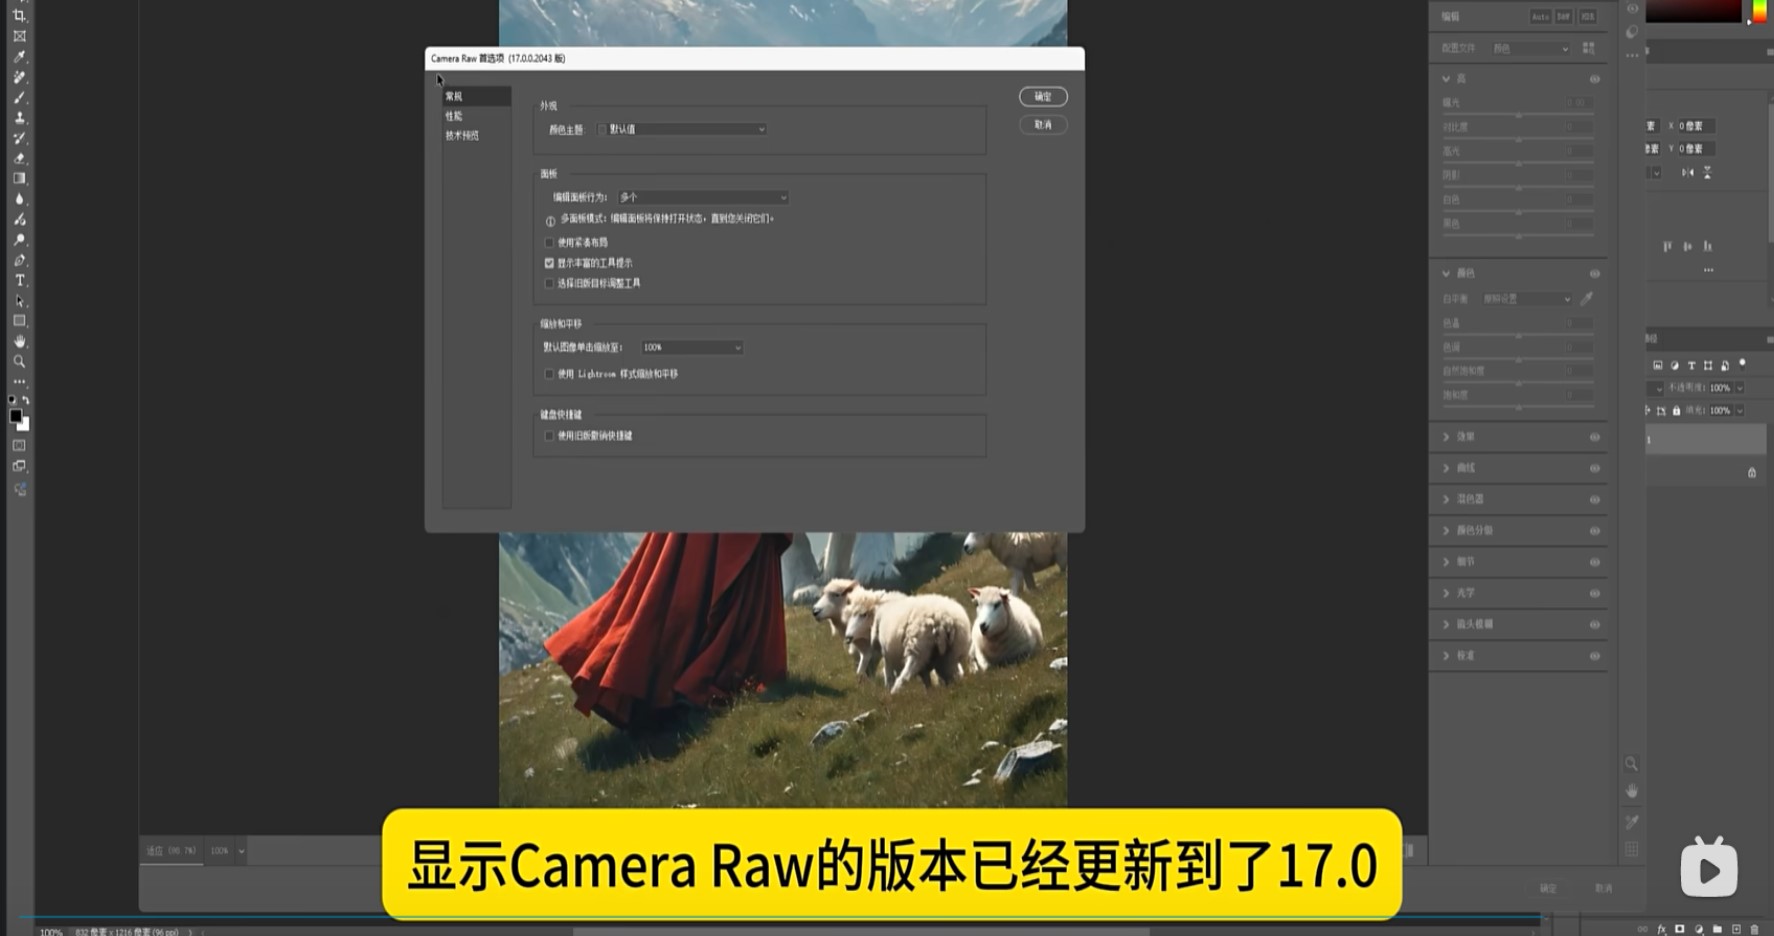Select the Zoom tool in left toolbar
The image size is (1774, 936).
(x=19, y=361)
